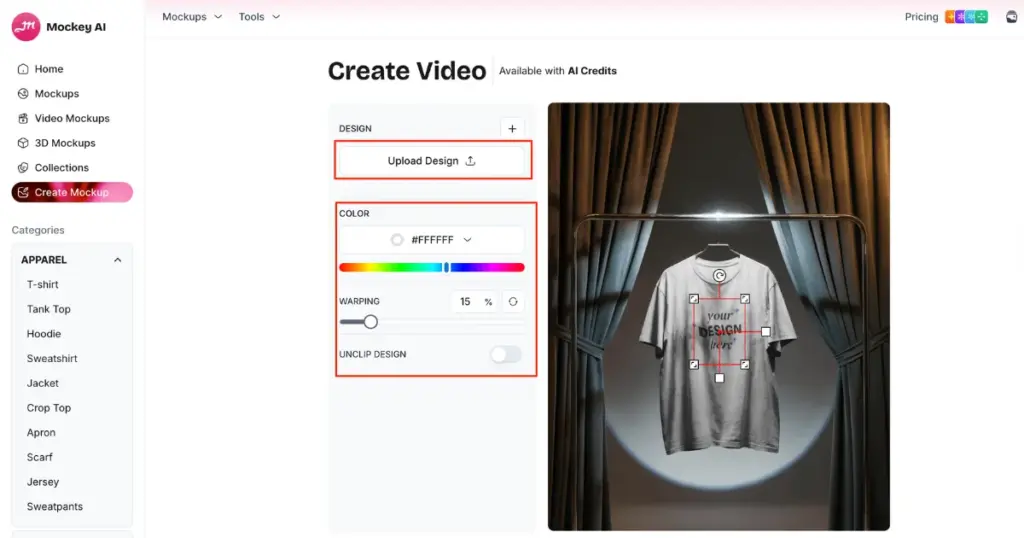Click the profile icon at top right
1024x538 pixels.
click(x=1012, y=17)
